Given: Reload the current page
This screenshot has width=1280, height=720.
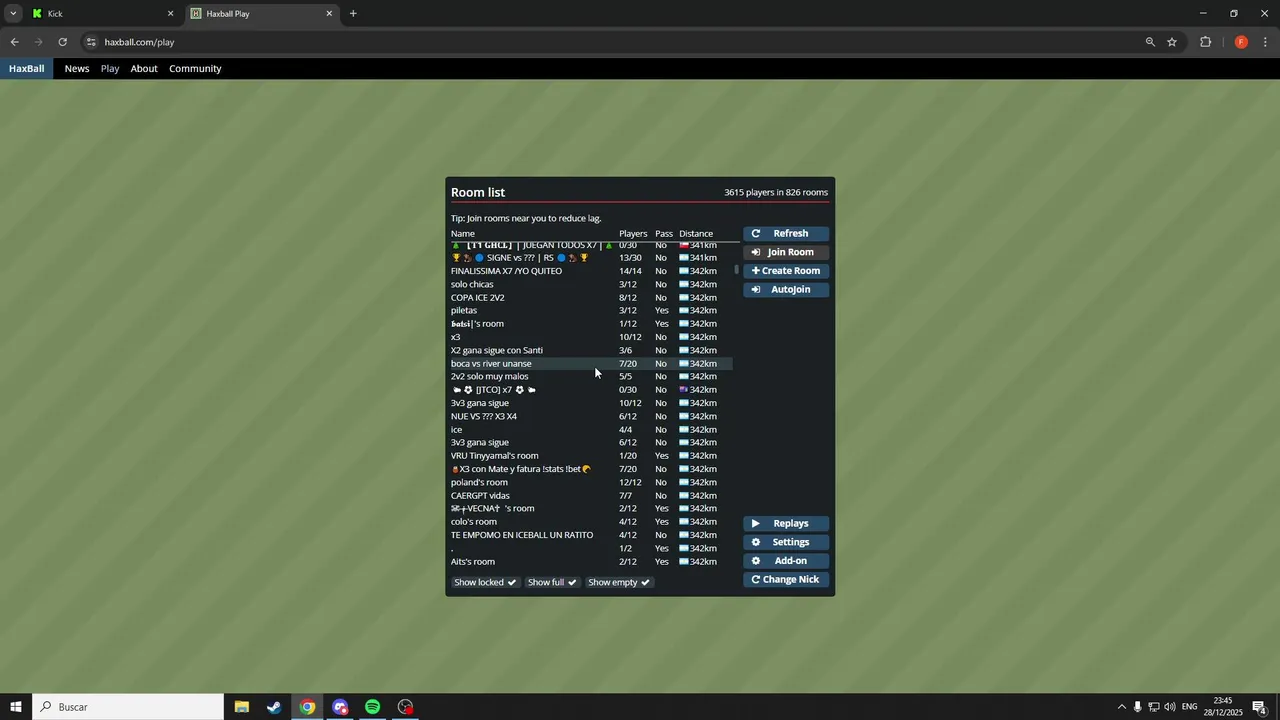Looking at the screenshot, I should click(62, 42).
